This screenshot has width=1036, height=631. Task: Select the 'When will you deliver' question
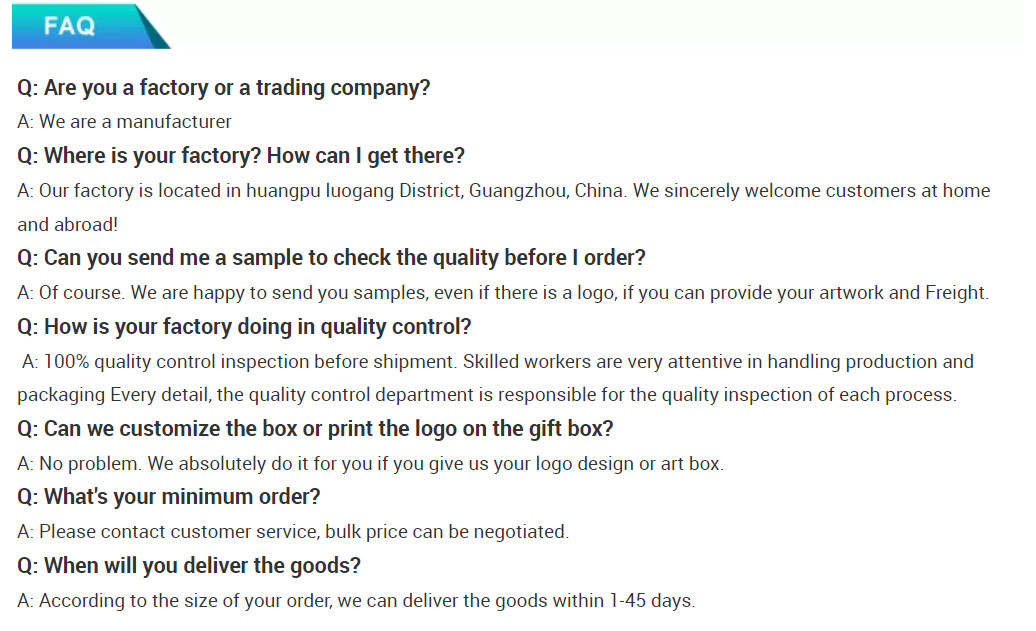coord(189,566)
